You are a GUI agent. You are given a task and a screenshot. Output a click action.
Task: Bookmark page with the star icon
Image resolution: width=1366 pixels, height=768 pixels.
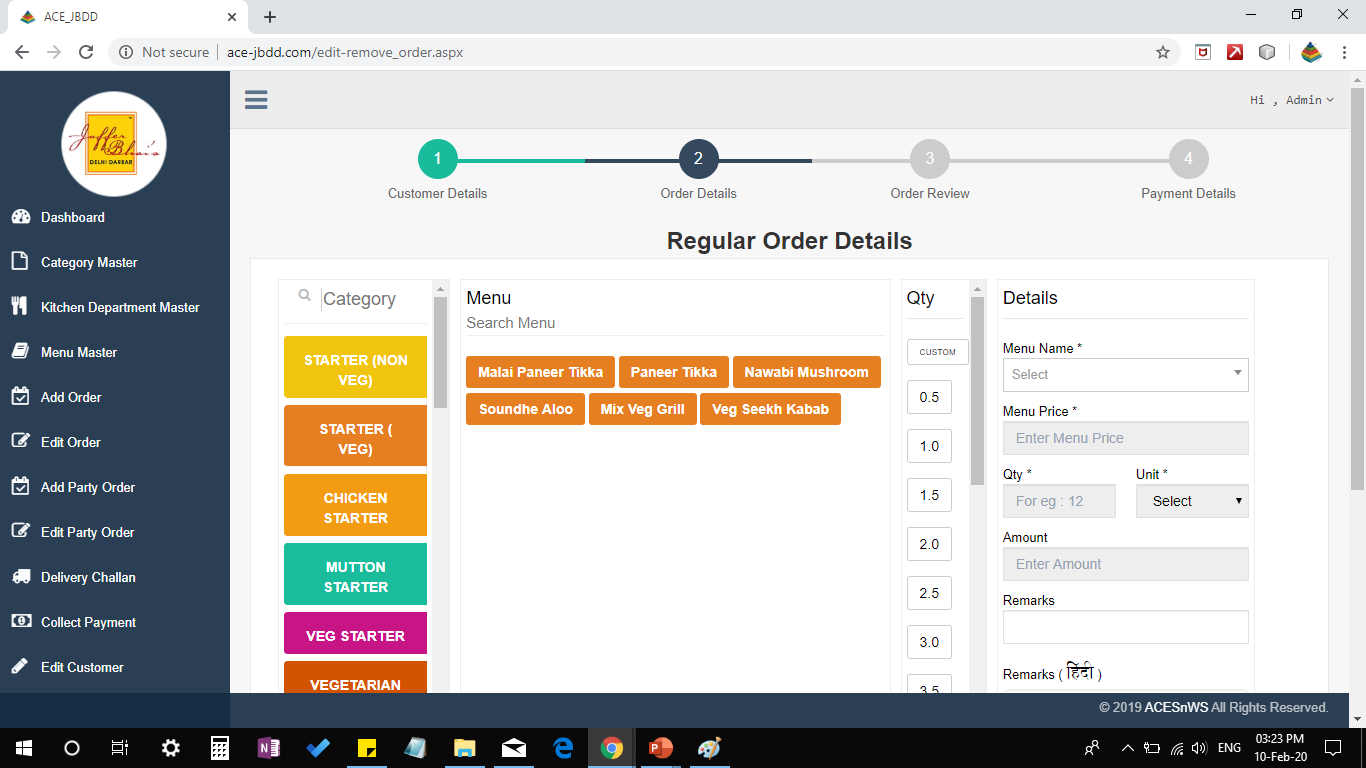pos(1163,52)
